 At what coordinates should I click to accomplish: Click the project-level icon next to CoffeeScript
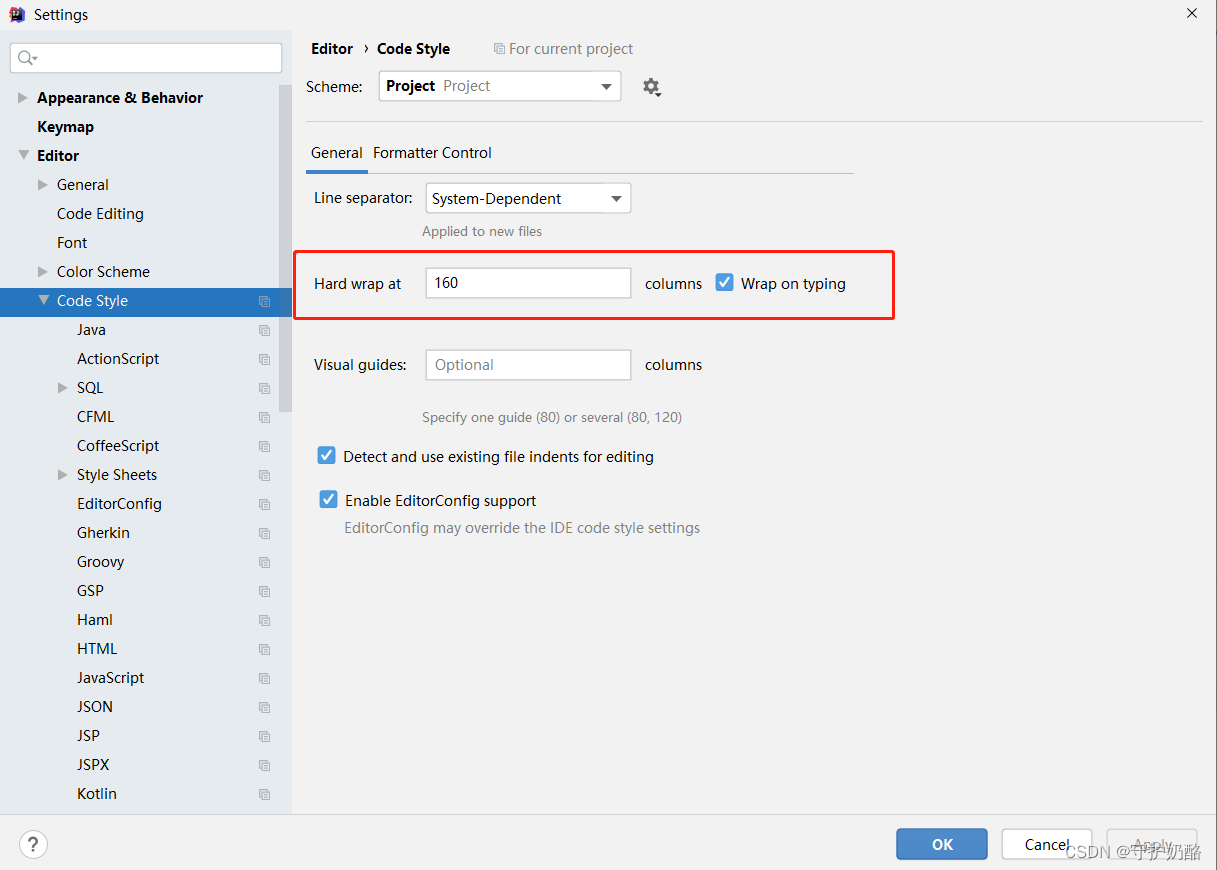coord(264,446)
